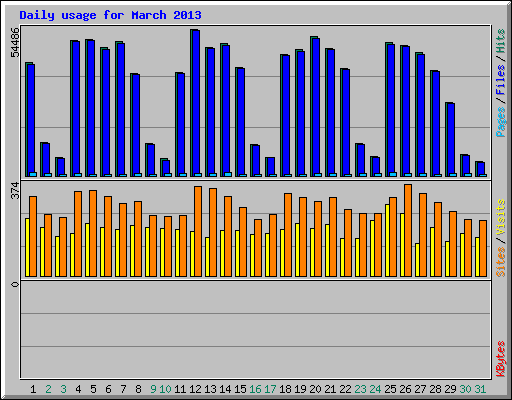
Task: Click day label 14 on axis
Action: point(225,389)
